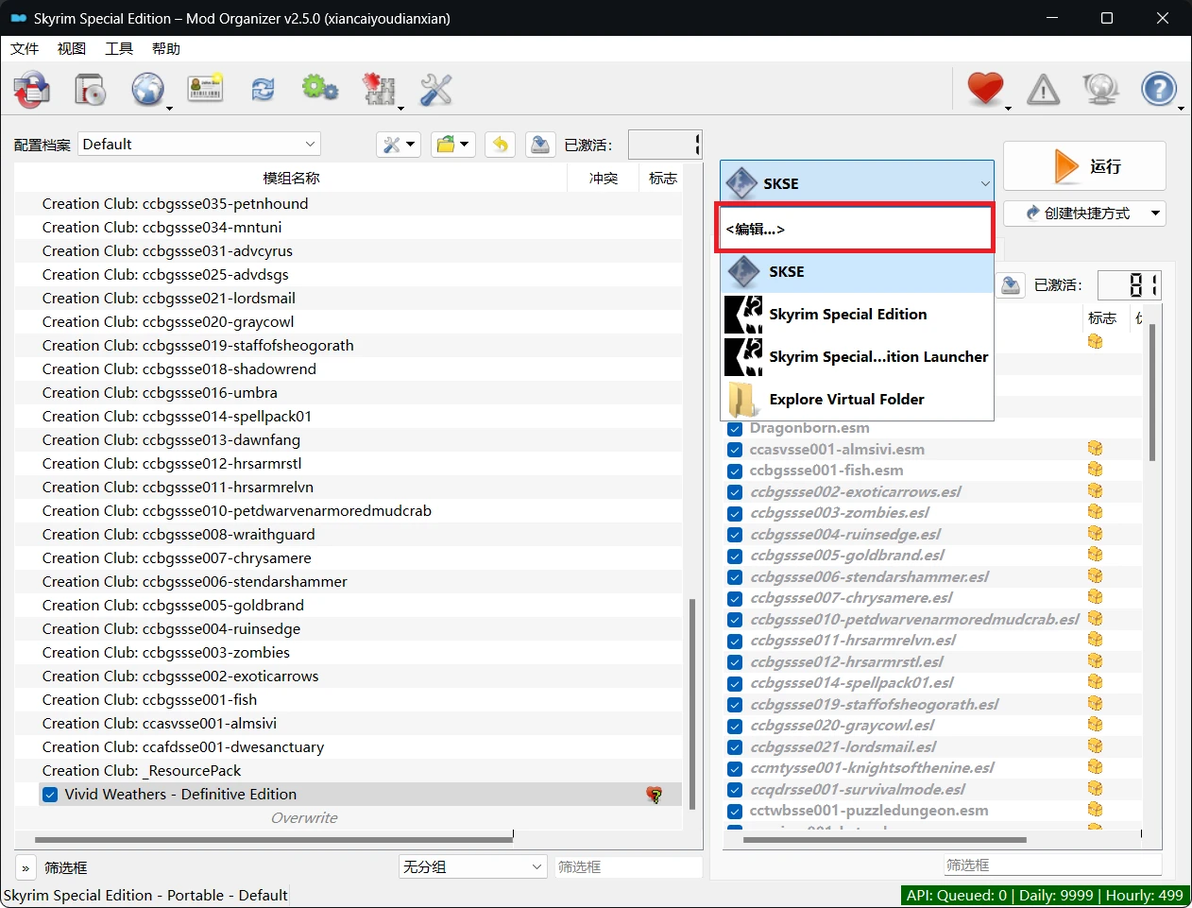Image resolution: width=1192 pixels, height=908 pixels.
Task: Open the Executables gear icon
Action: 320,88
